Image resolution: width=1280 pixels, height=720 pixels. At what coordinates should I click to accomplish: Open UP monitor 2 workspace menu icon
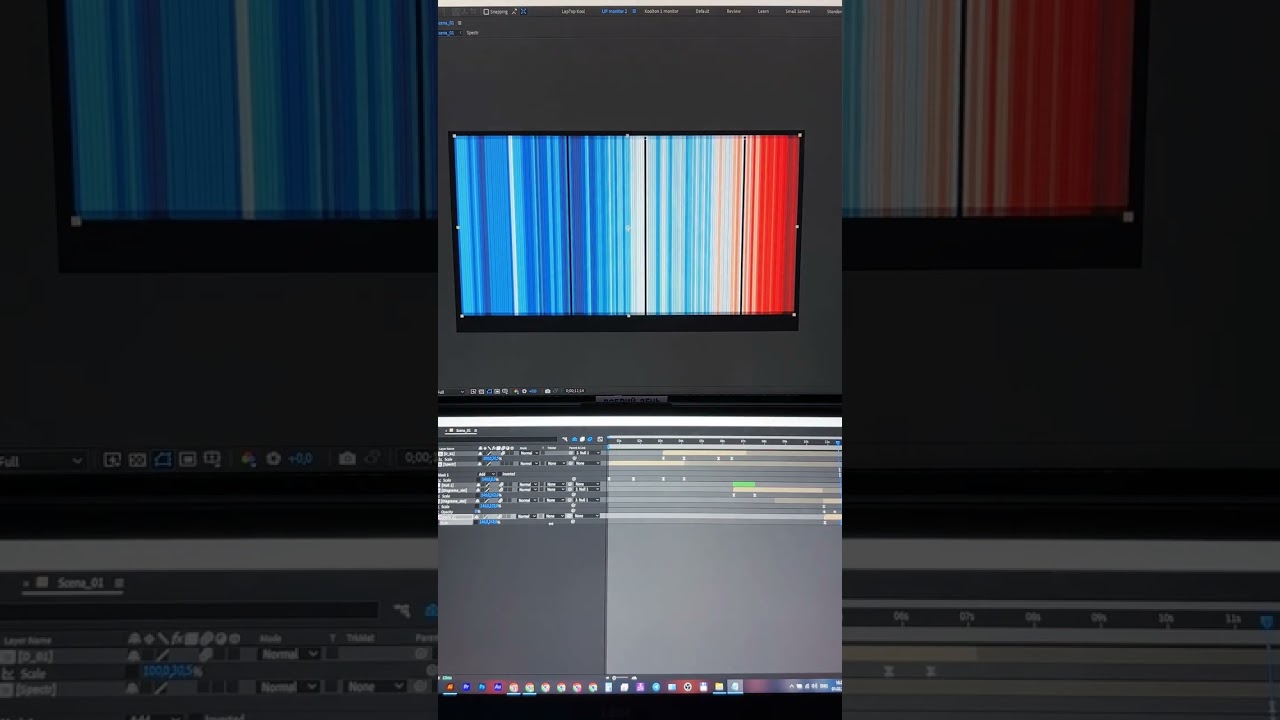tap(634, 11)
